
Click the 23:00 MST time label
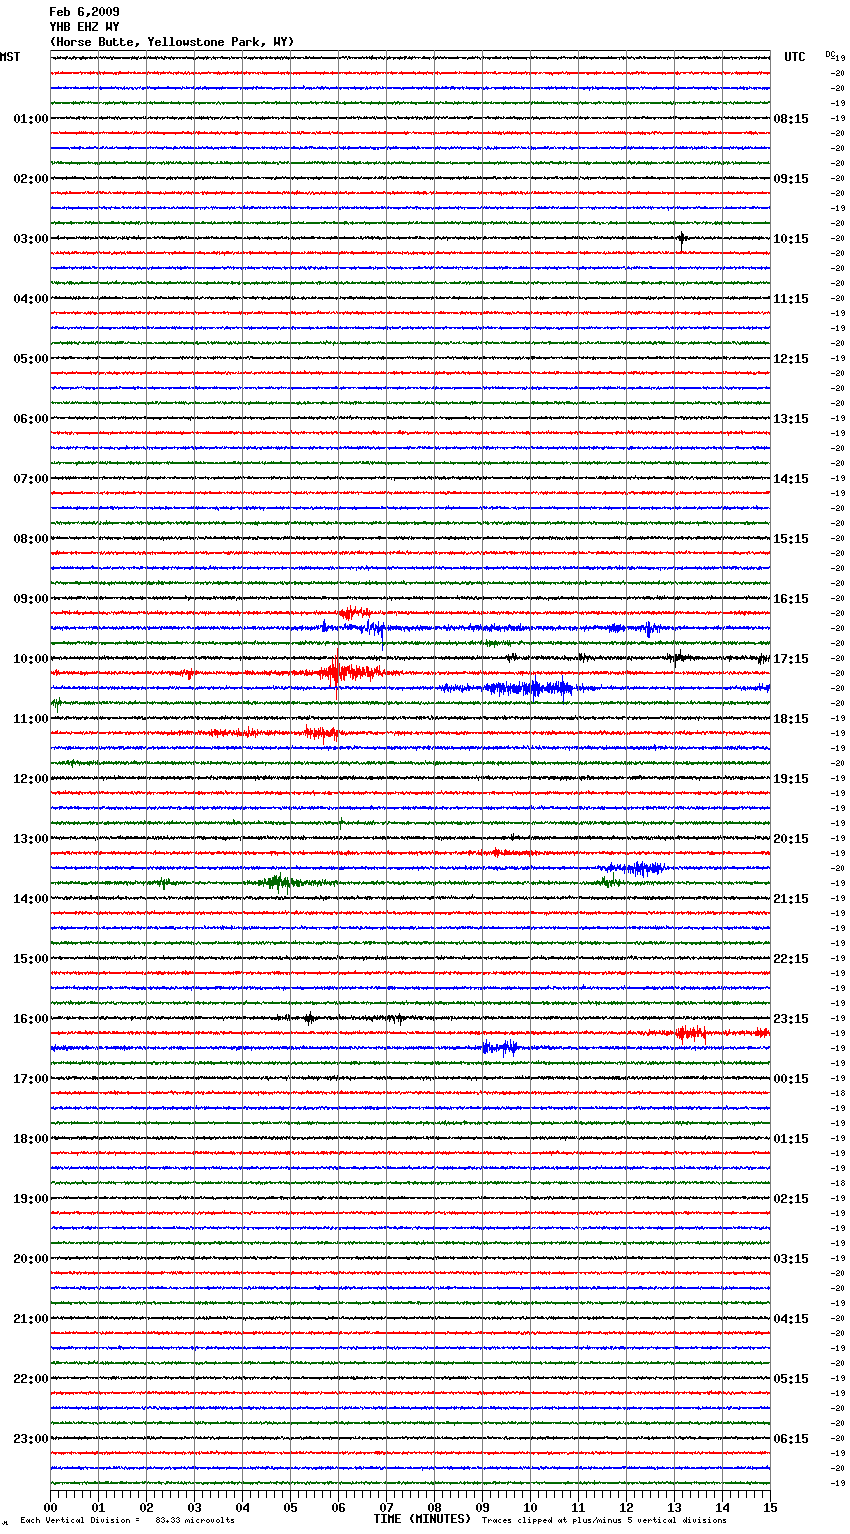tap(31, 1439)
